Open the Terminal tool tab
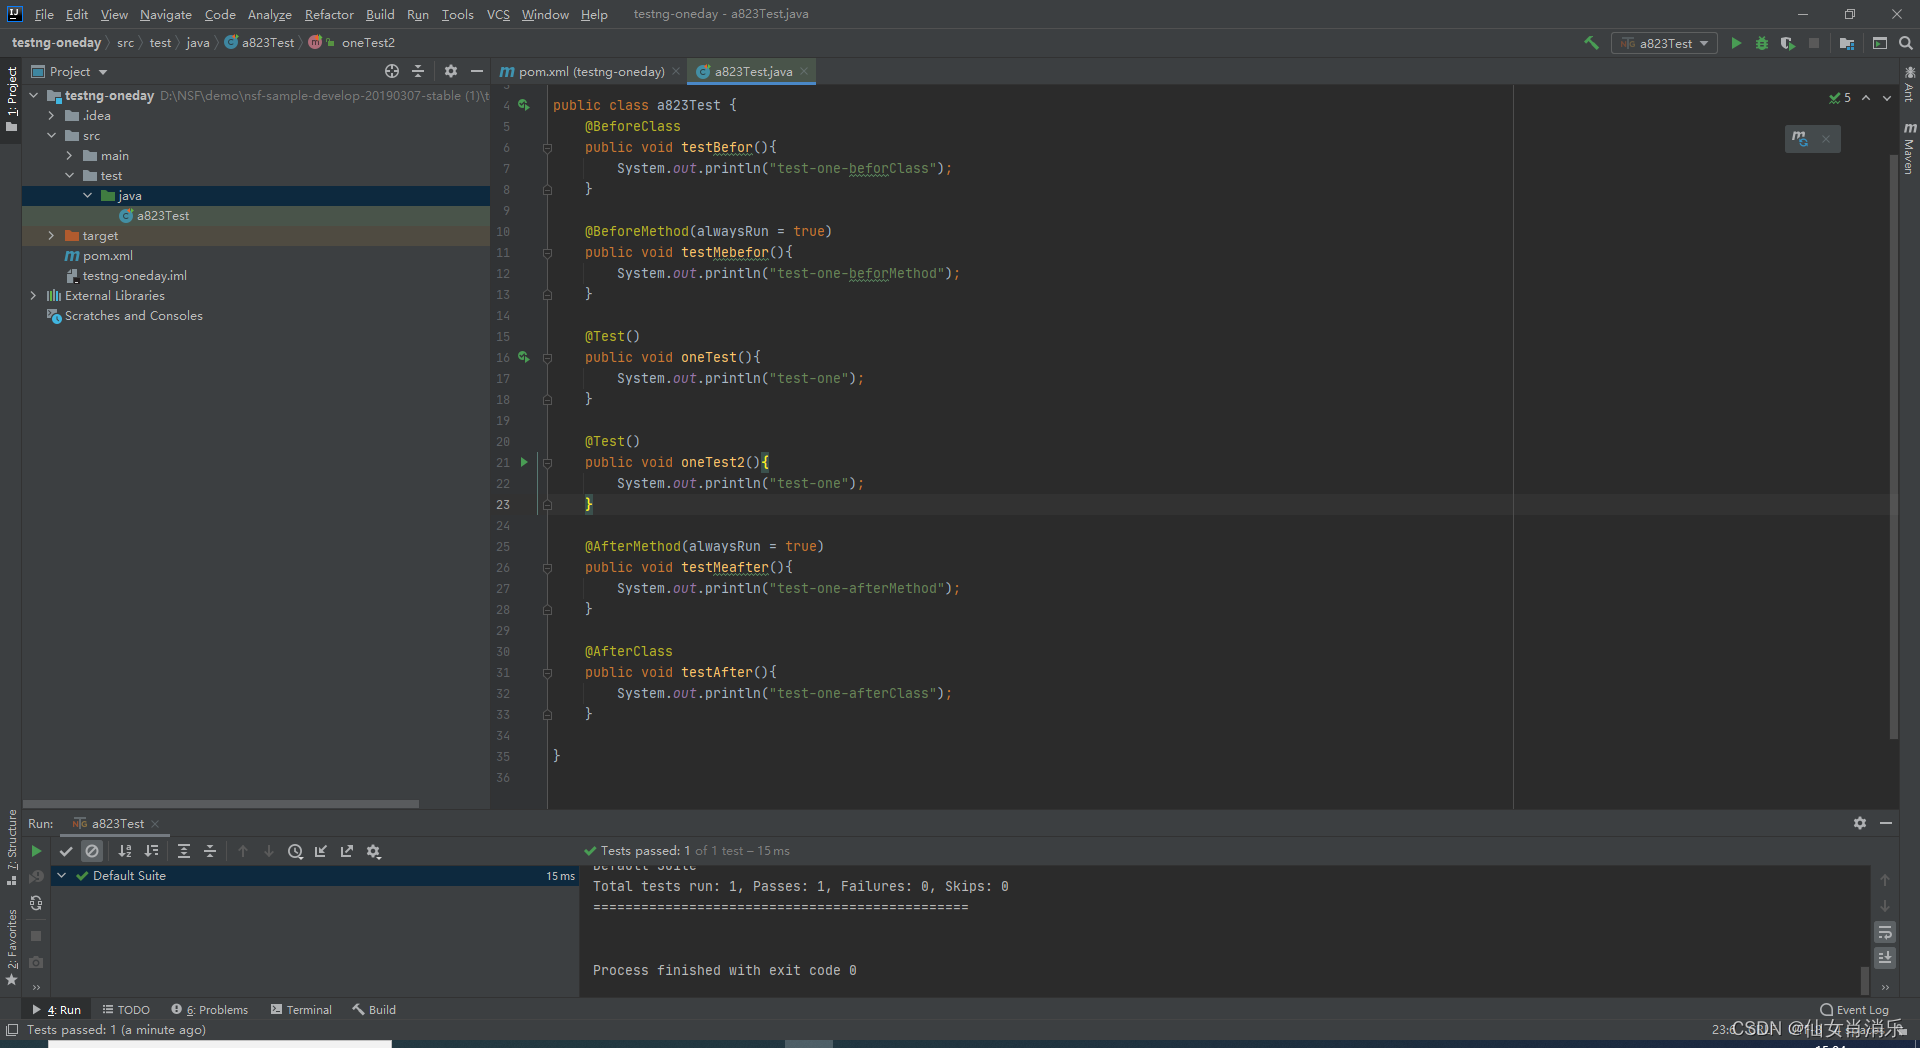The width and height of the screenshot is (1920, 1048). [x=301, y=1009]
